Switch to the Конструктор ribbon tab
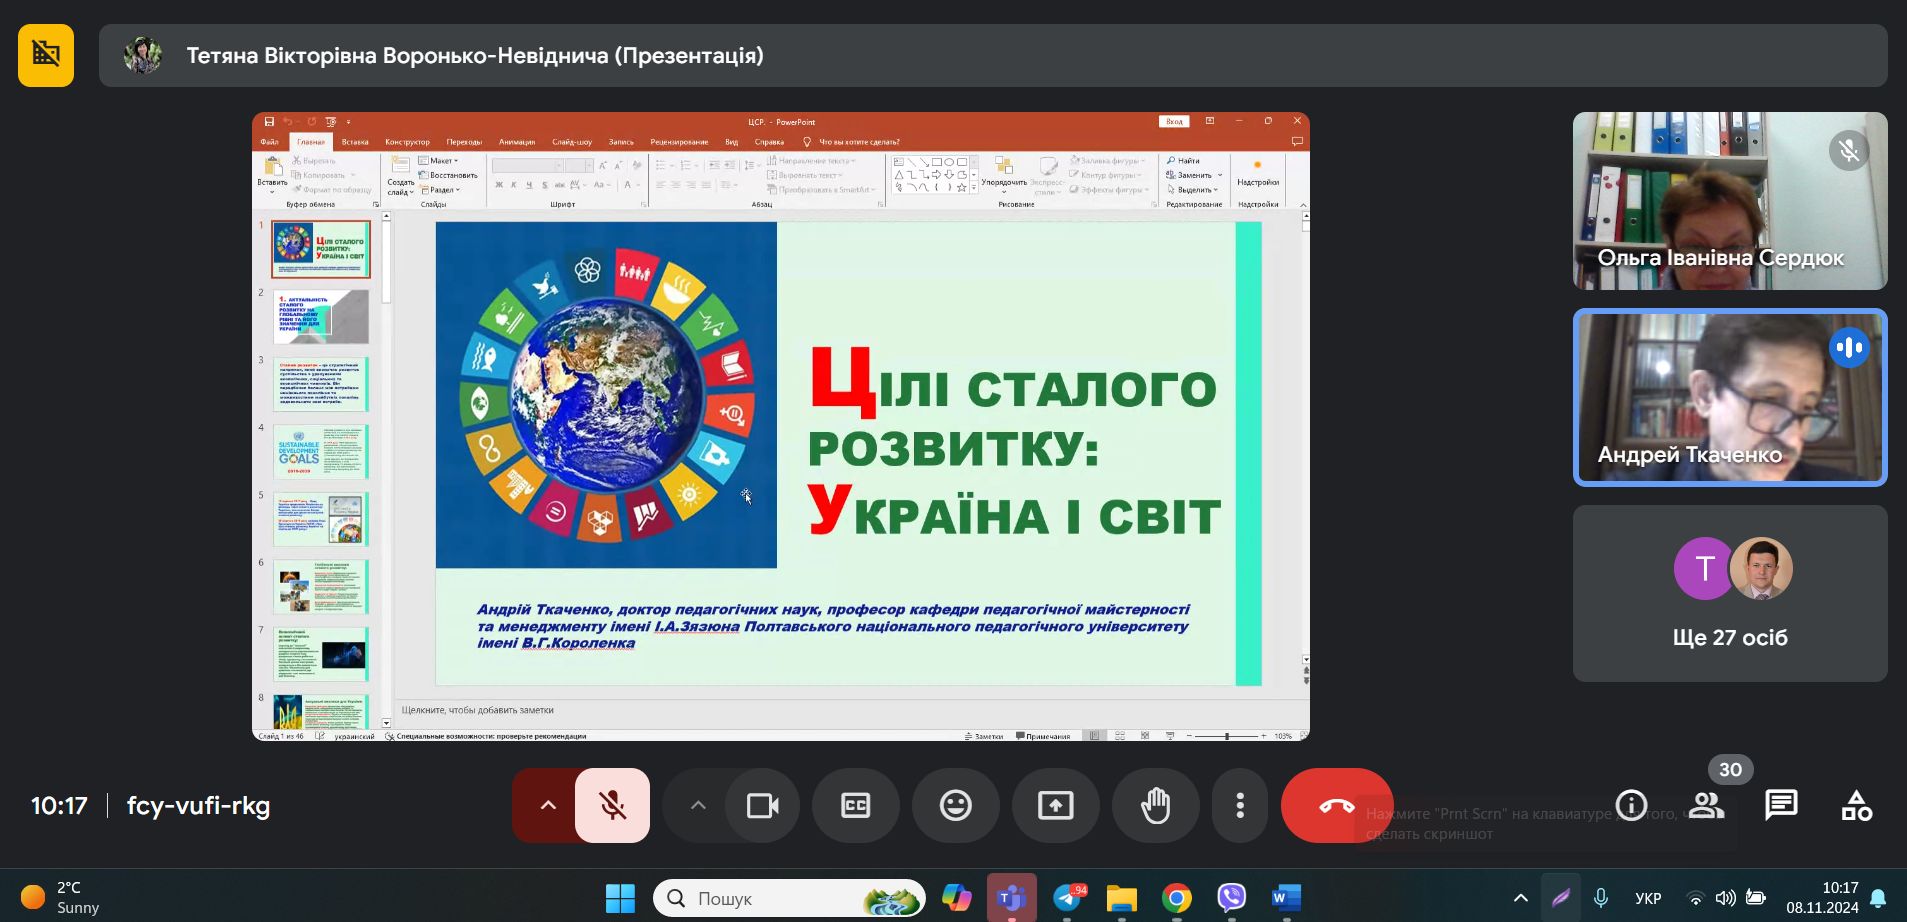1907x922 pixels. click(407, 142)
